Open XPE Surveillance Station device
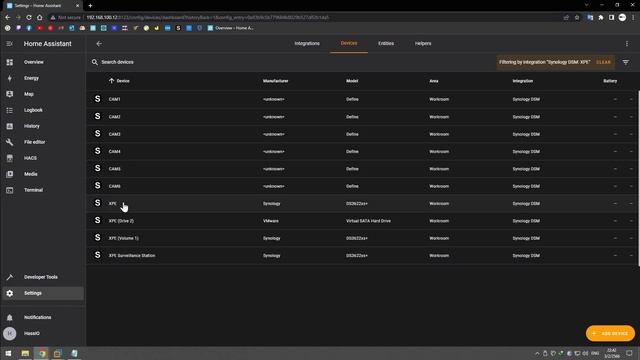 tap(362, 256)
